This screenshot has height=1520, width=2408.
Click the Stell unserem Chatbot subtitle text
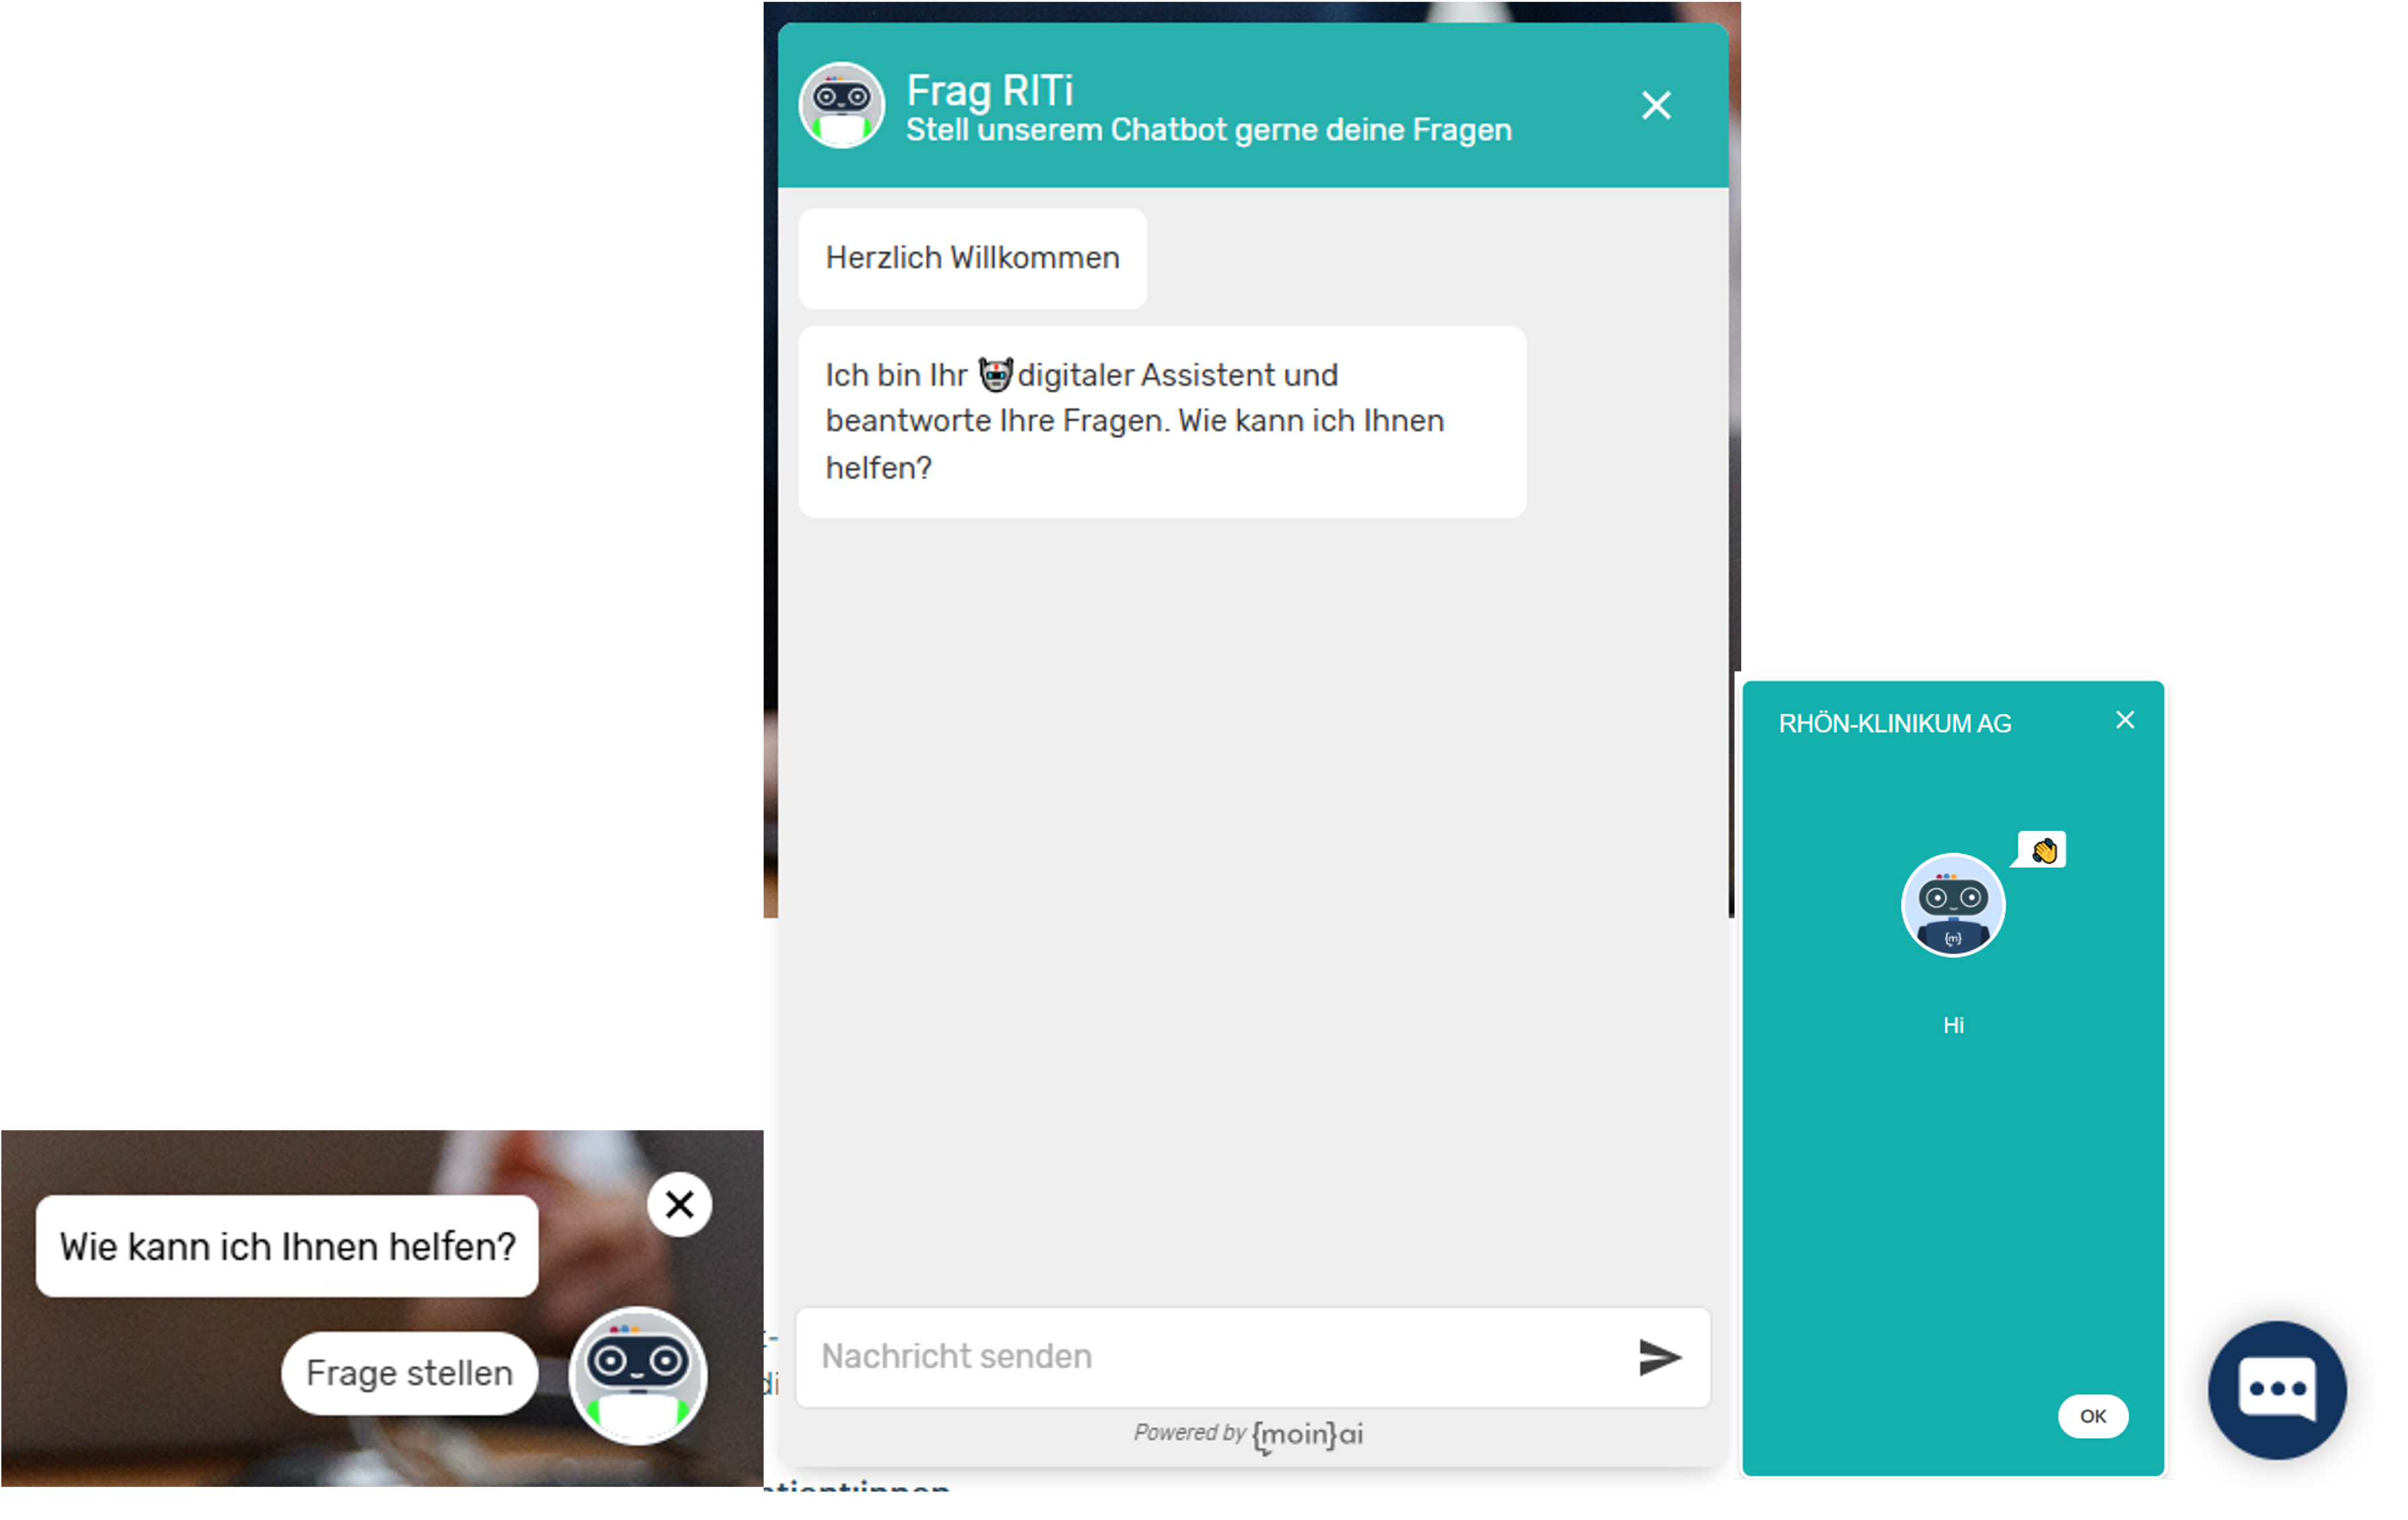(x=1209, y=130)
